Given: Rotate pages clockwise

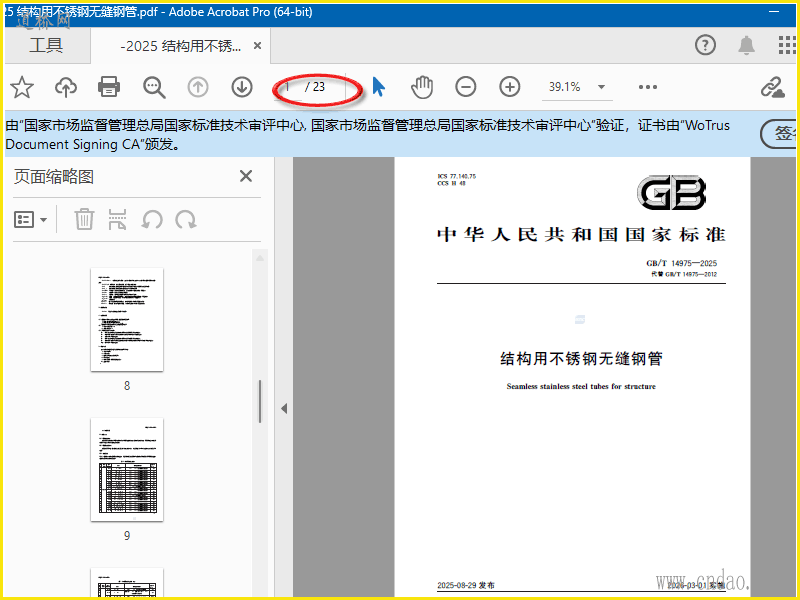Looking at the screenshot, I should point(186,220).
